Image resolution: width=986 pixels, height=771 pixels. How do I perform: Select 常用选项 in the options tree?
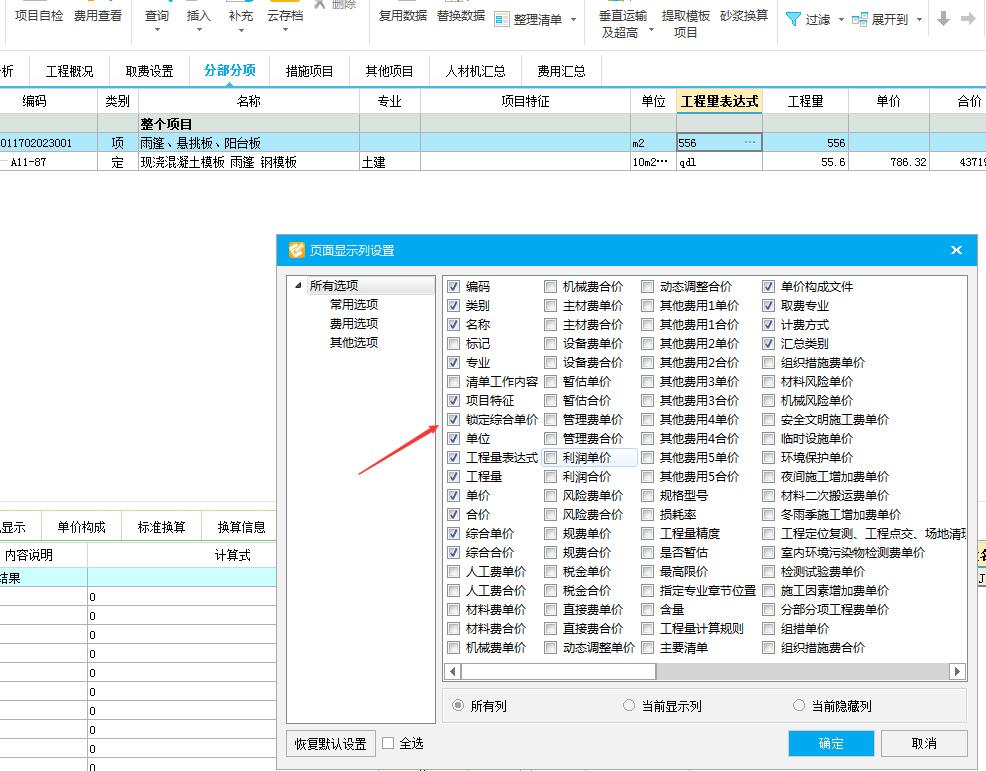354,304
